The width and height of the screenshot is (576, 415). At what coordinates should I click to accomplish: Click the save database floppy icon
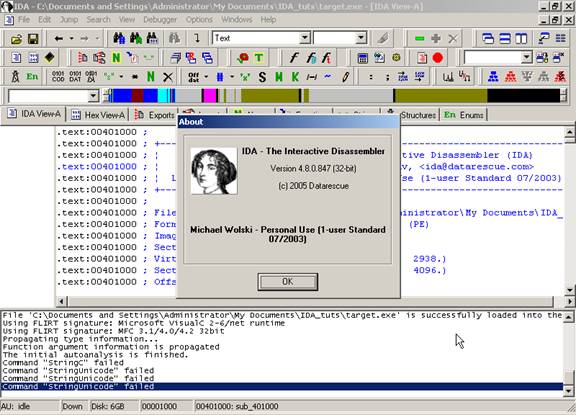[33, 39]
